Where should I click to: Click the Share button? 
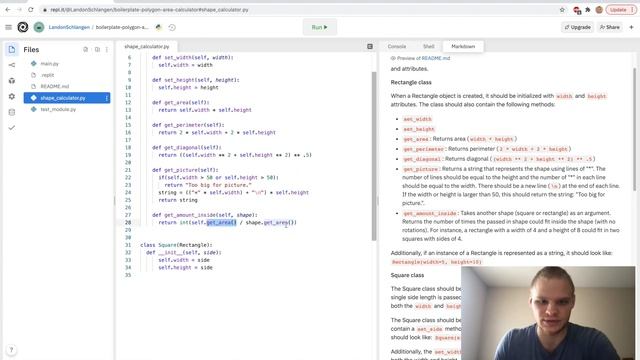pyautogui.click(x=610, y=27)
